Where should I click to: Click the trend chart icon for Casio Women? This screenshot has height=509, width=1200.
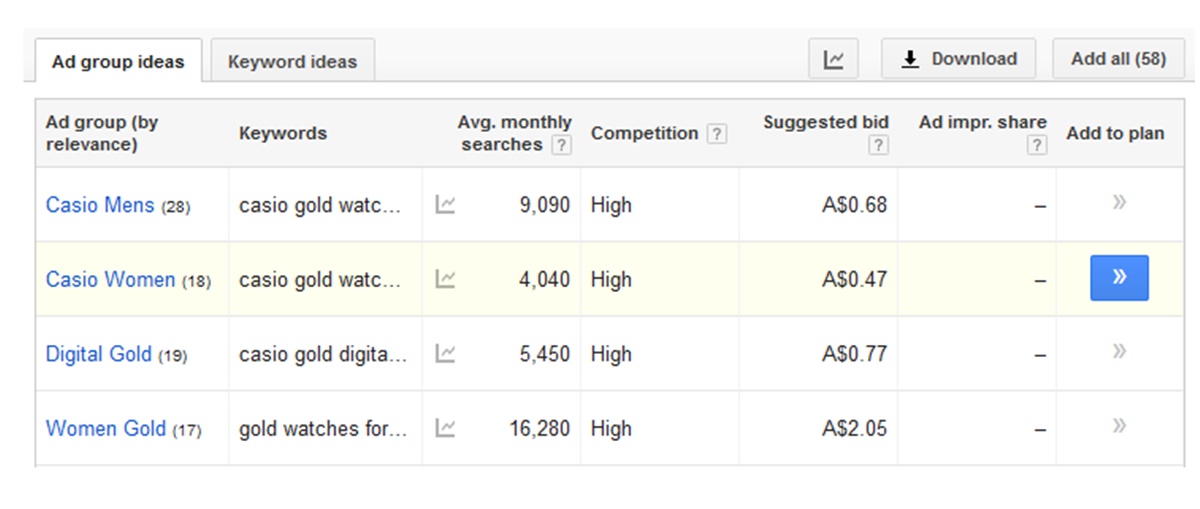(446, 280)
